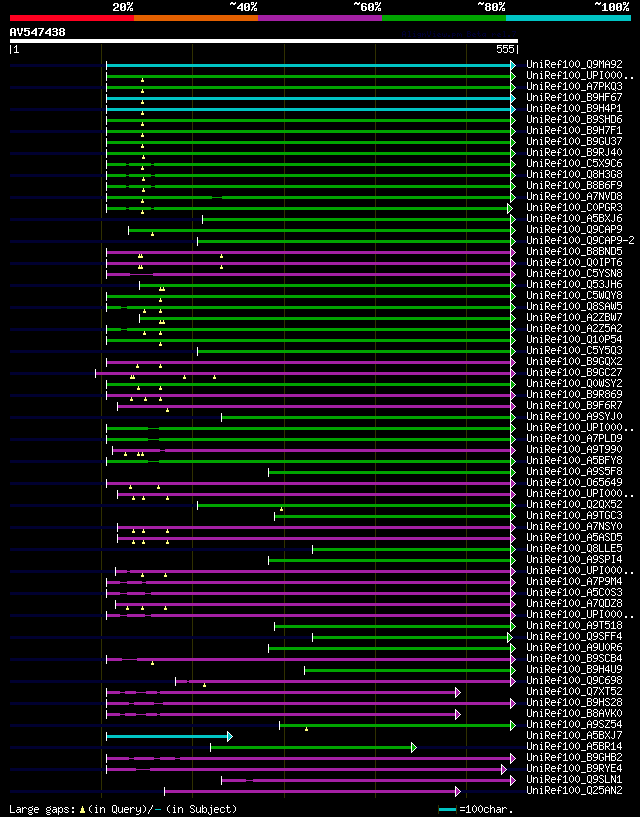640x817 pixels.
Task: Click the green ~80% identity legend segment
Action: 444,18
